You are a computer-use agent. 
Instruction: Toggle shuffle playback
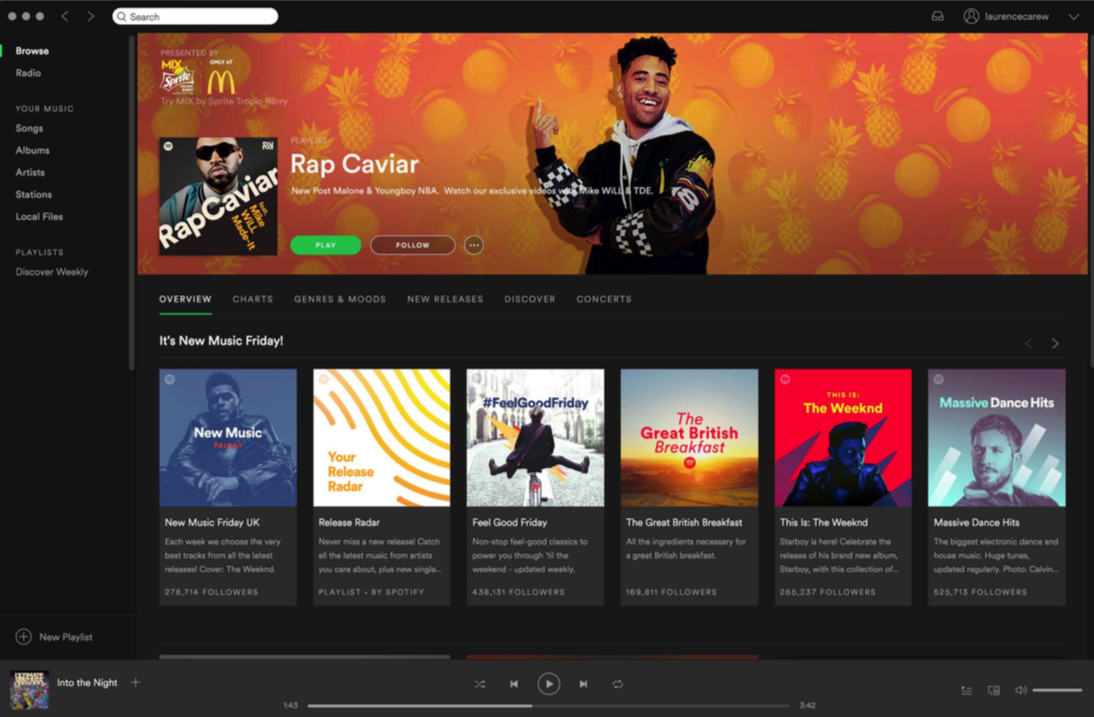click(x=479, y=684)
